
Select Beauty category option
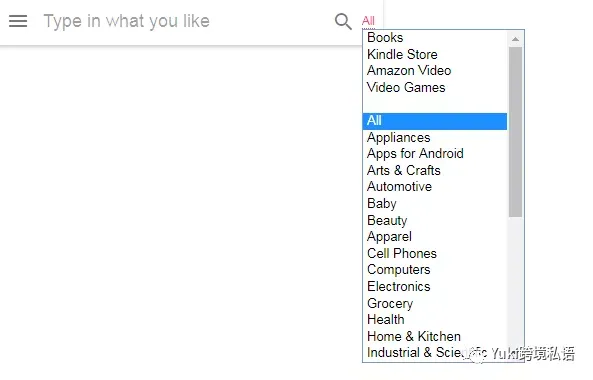[435, 220]
